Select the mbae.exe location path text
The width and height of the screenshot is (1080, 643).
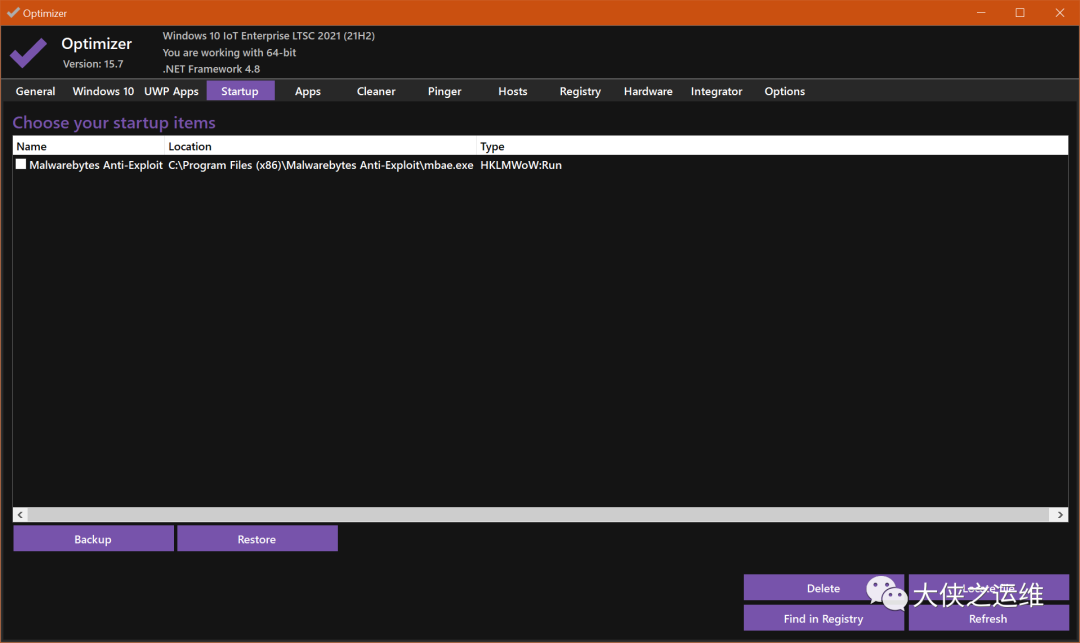(x=321, y=165)
